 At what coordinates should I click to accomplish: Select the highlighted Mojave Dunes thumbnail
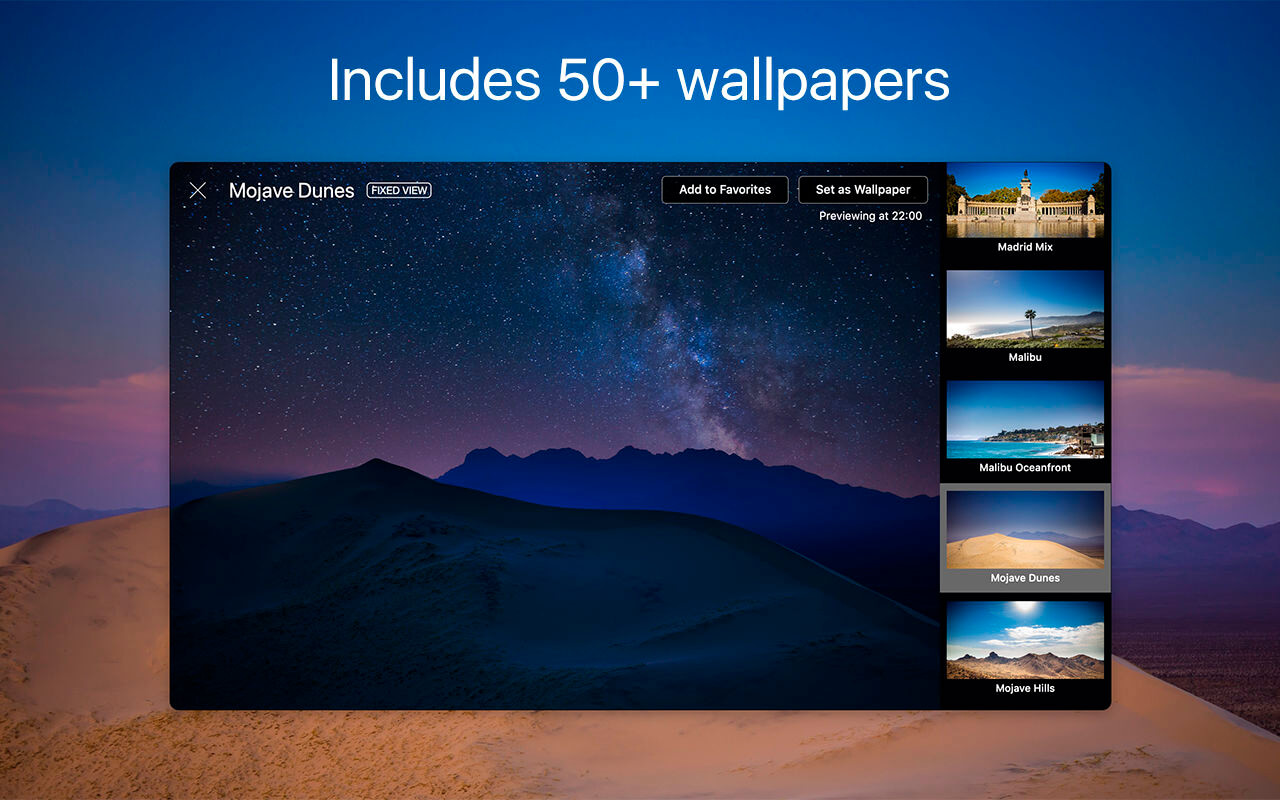[1025, 529]
